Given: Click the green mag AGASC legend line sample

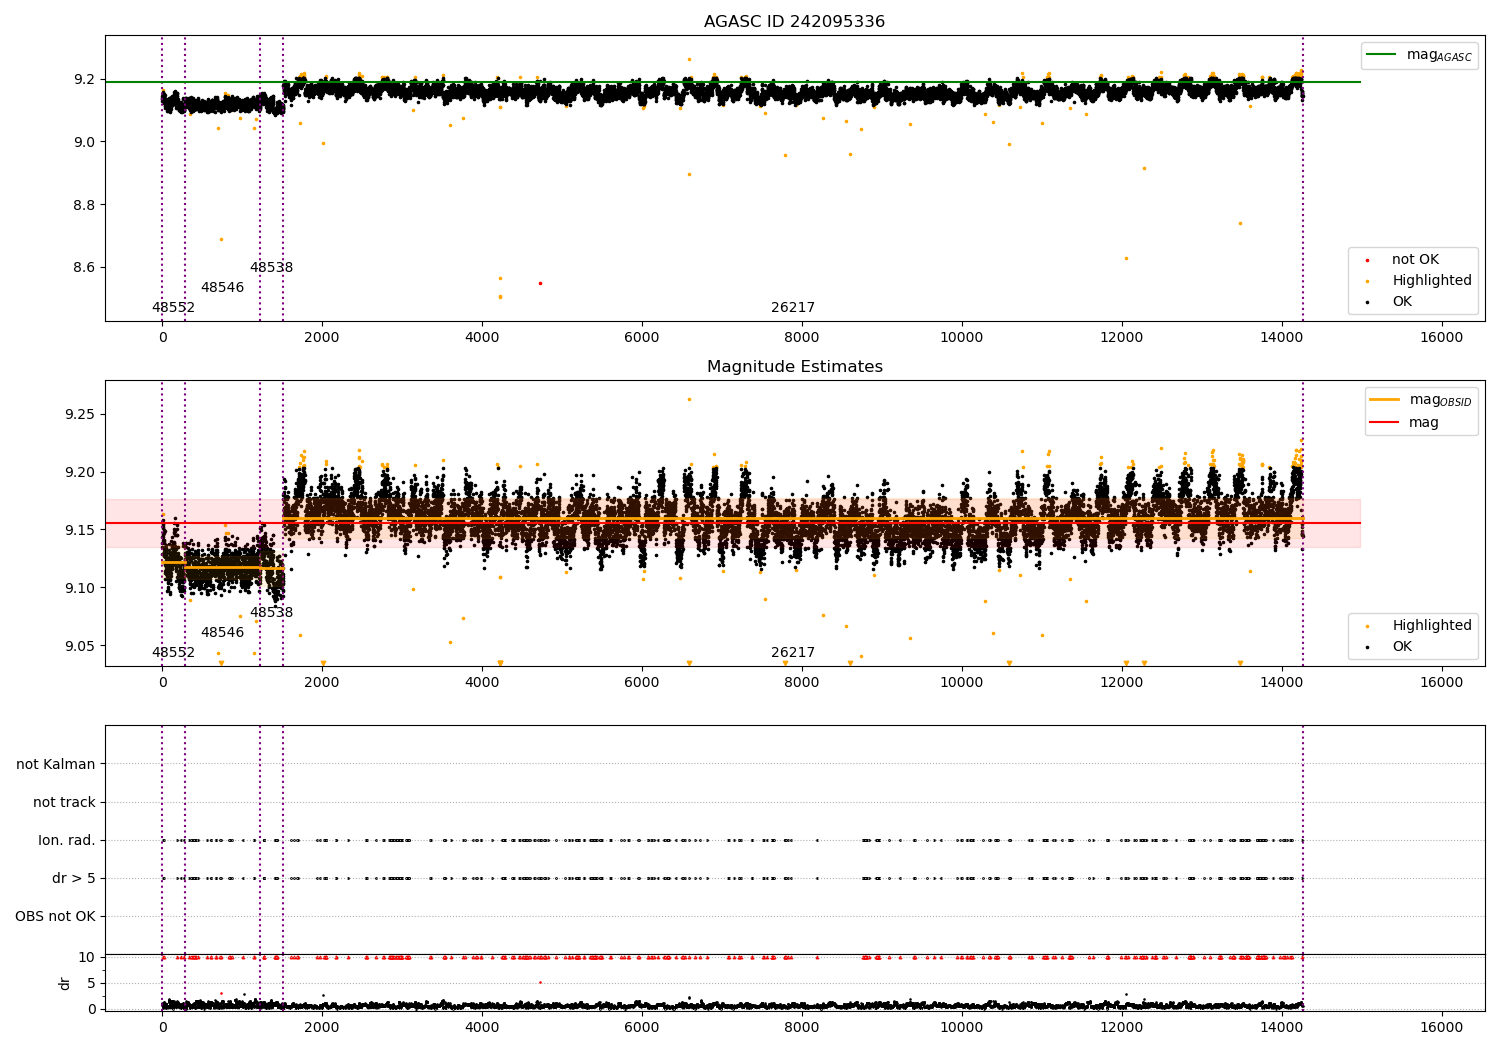Looking at the screenshot, I should click(x=1382, y=55).
